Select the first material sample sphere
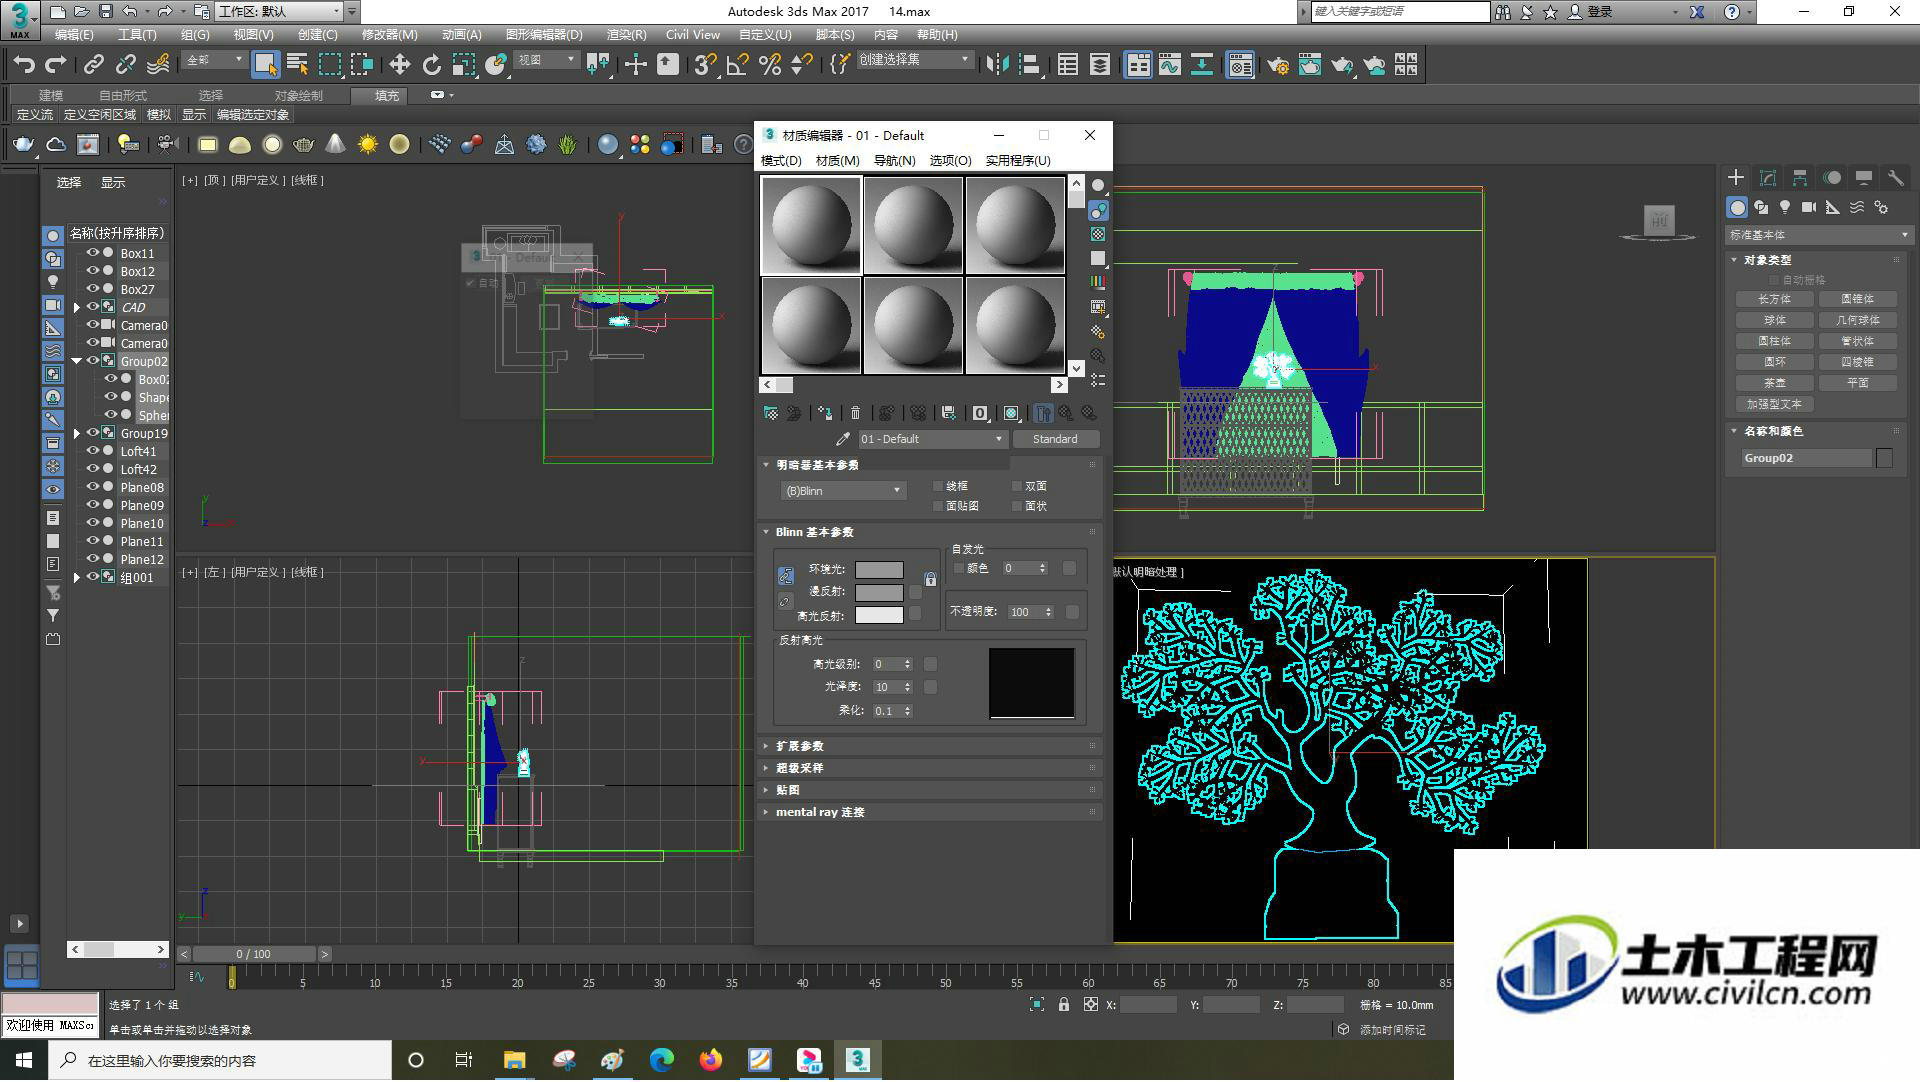This screenshot has width=1920, height=1082. coord(811,225)
